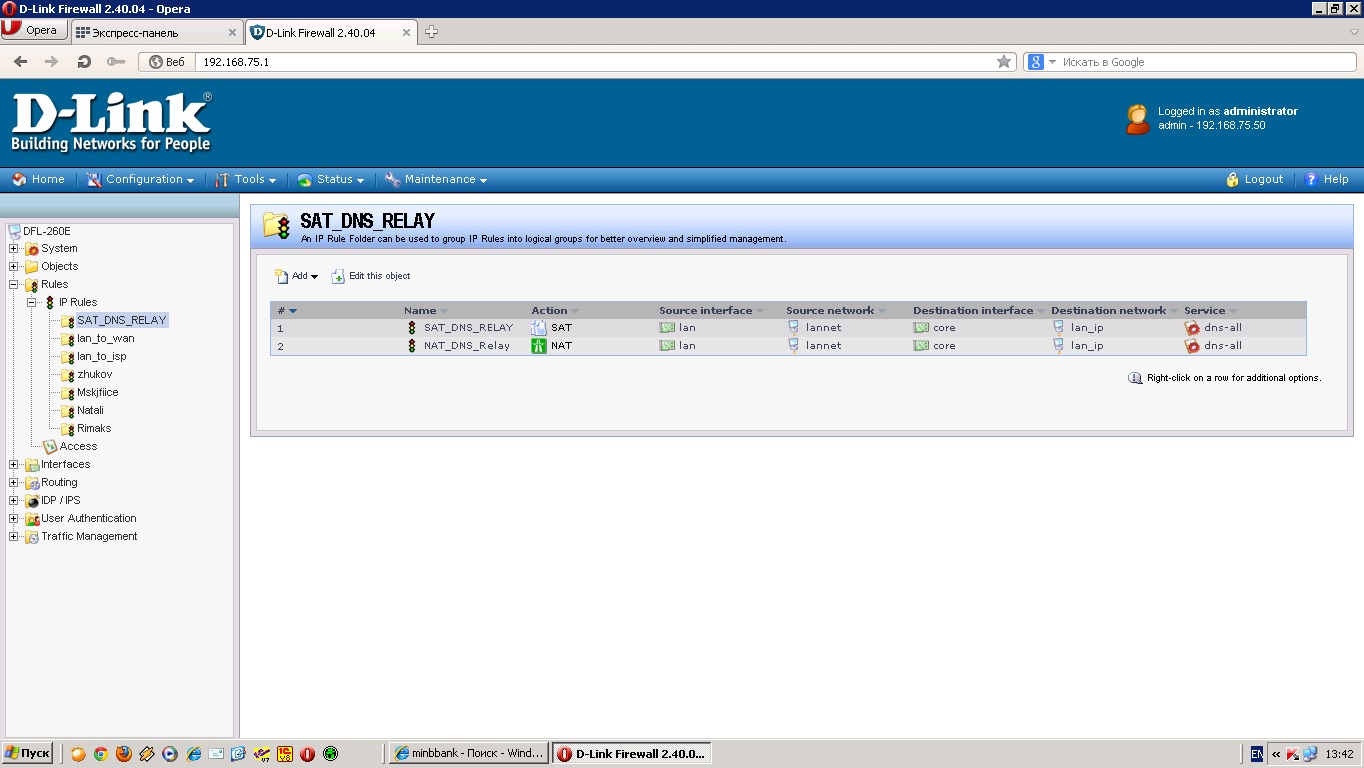Collapse the IP Rules tree node
The width and height of the screenshot is (1364, 768).
point(32,303)
